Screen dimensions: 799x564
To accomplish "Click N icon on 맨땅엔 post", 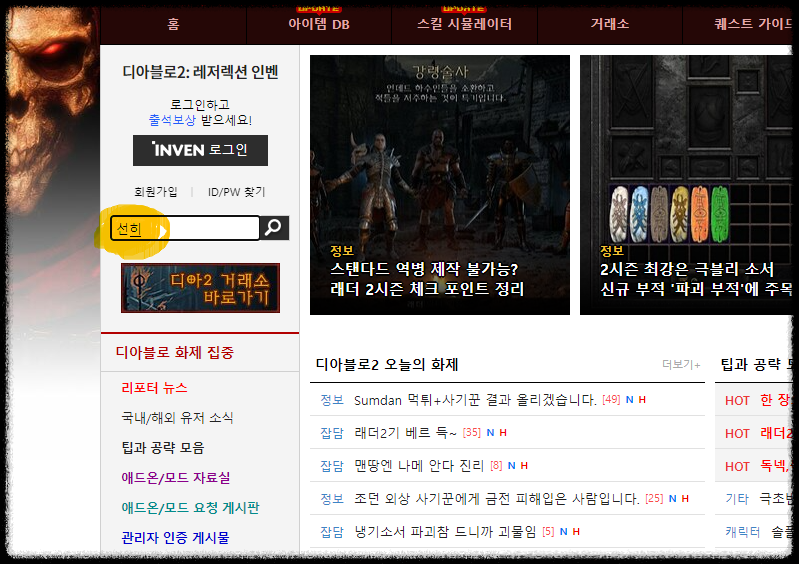I will click(512, 465).
